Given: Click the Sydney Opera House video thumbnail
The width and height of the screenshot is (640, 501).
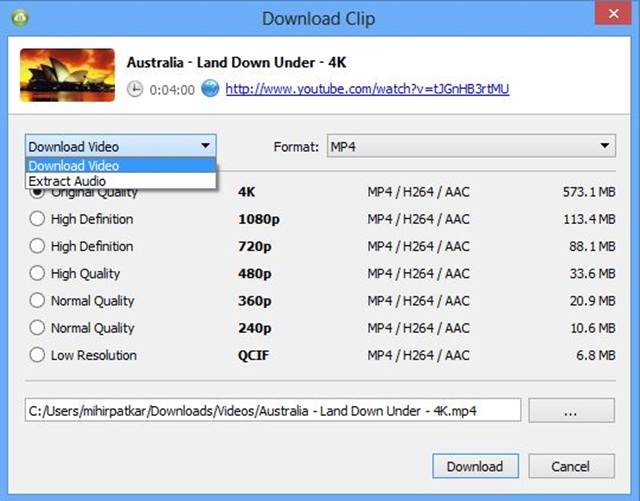Looking at the screenshot, I should point(67,75).
